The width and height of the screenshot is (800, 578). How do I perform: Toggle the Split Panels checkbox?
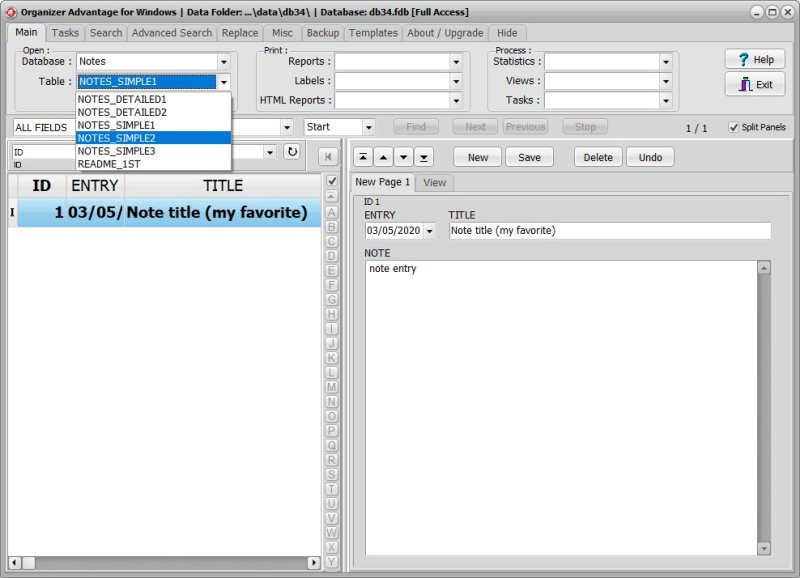click(x=734, y=127)
